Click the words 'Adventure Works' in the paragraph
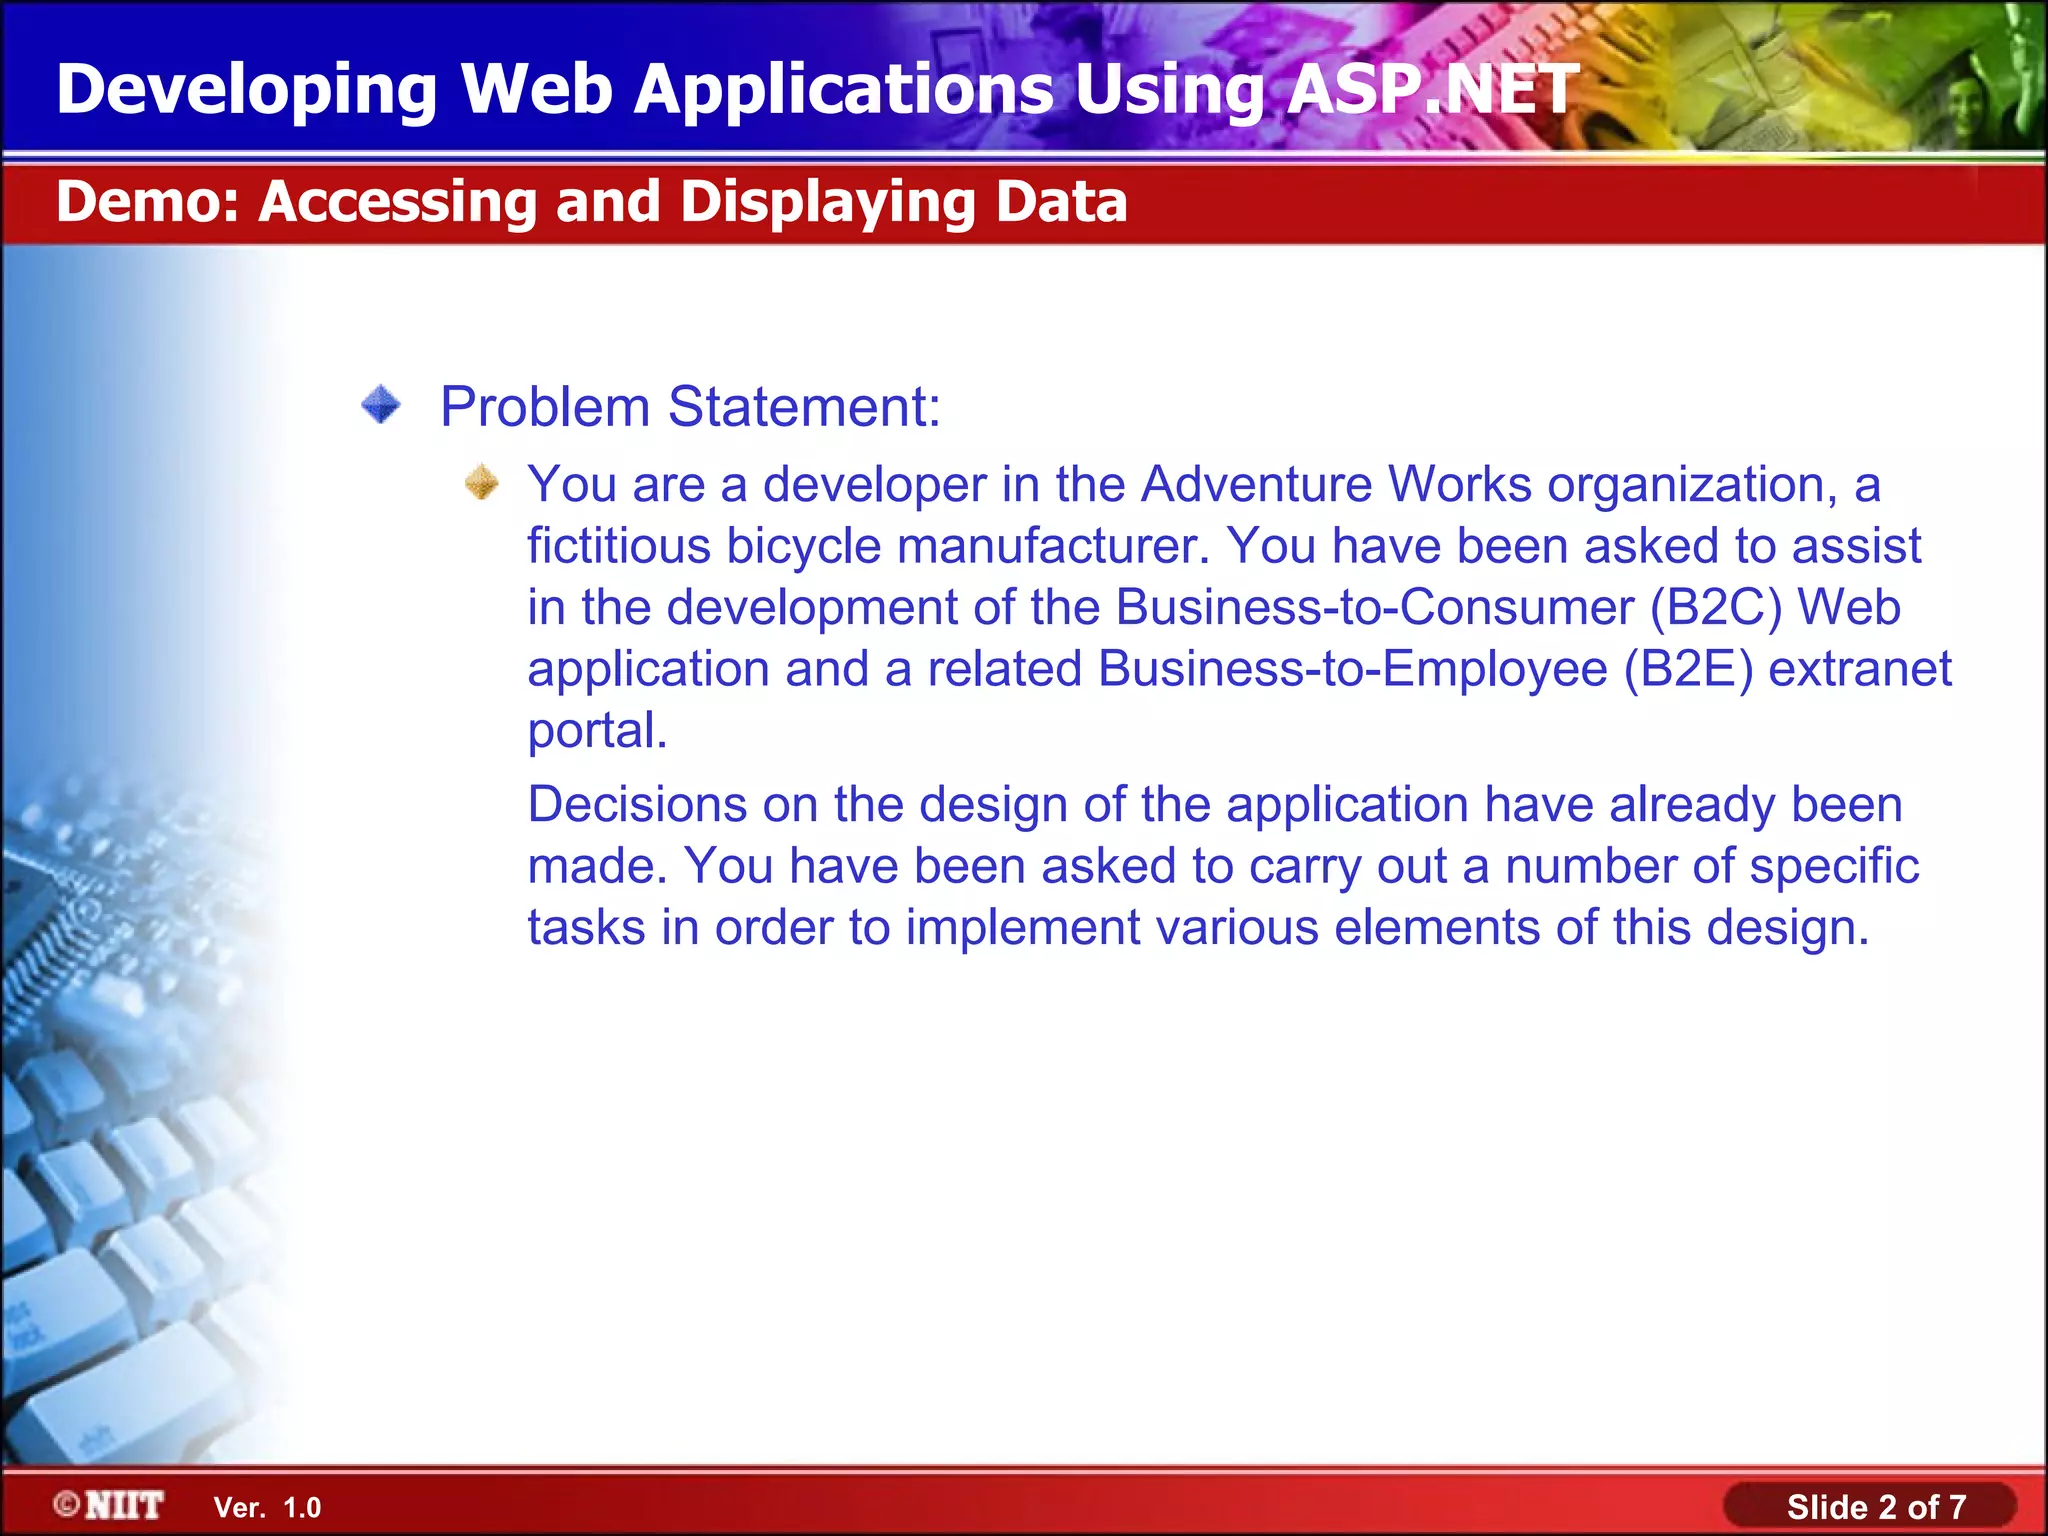This screenshot has width=2048, height=1536. 1336,484
